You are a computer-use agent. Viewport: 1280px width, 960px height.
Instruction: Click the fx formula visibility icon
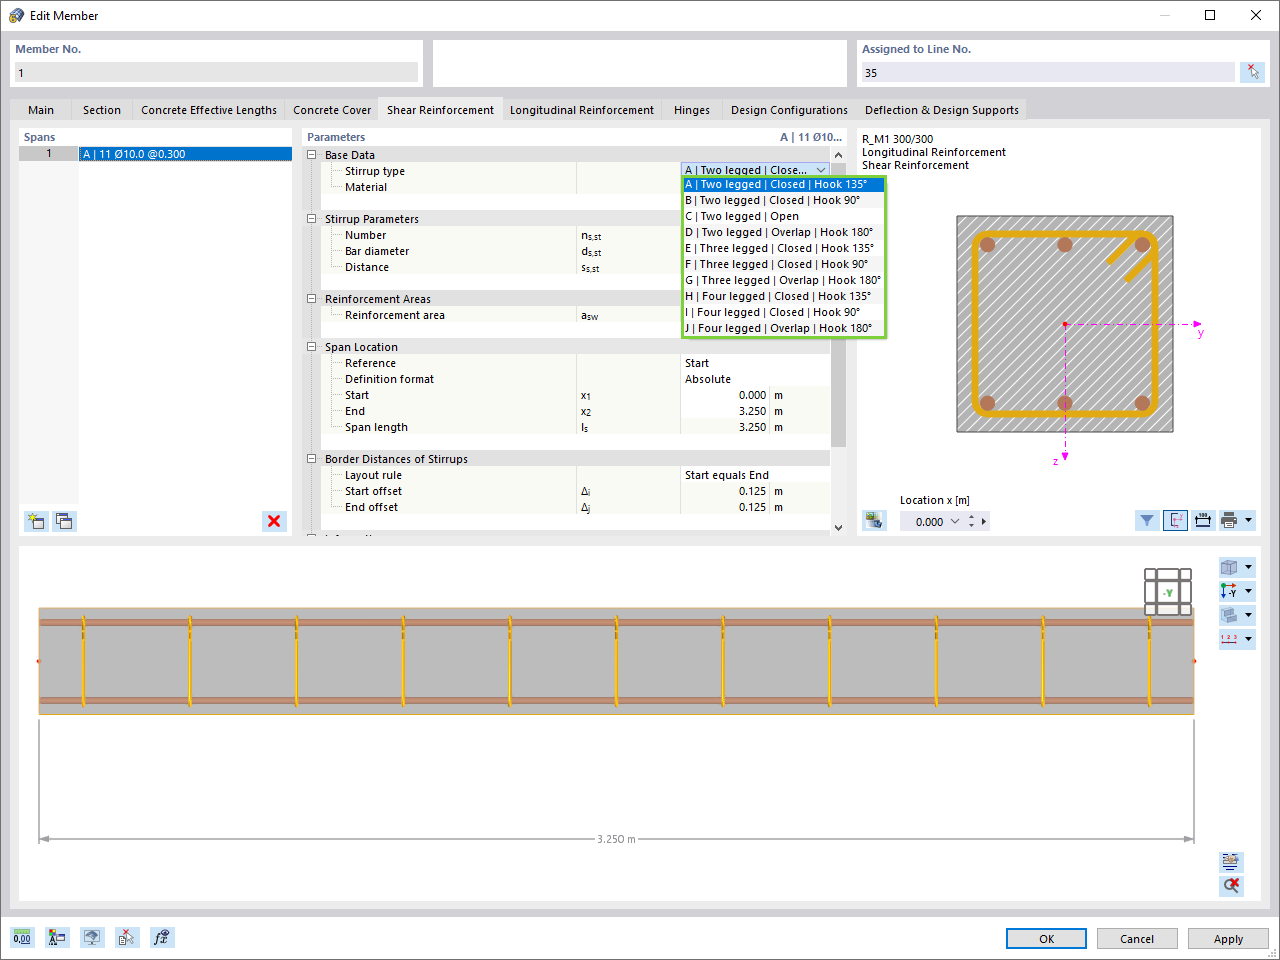tap(162, 937)
